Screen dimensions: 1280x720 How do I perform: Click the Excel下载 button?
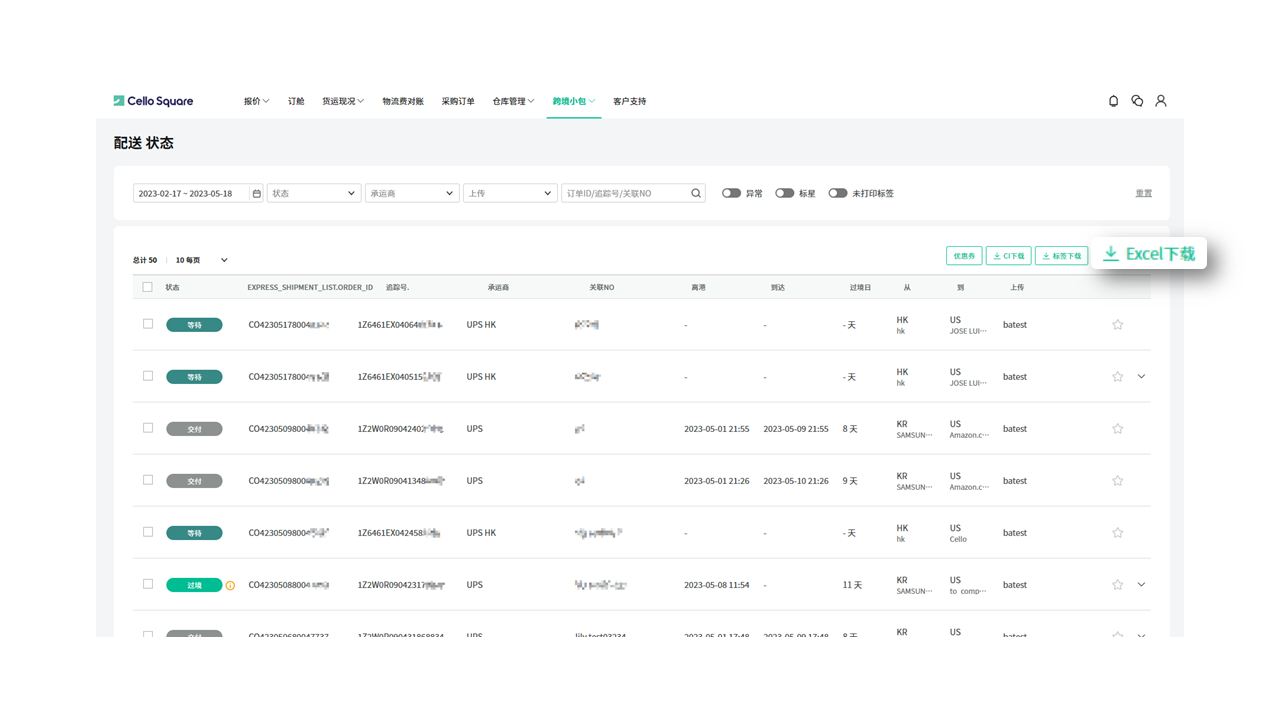1149,254
